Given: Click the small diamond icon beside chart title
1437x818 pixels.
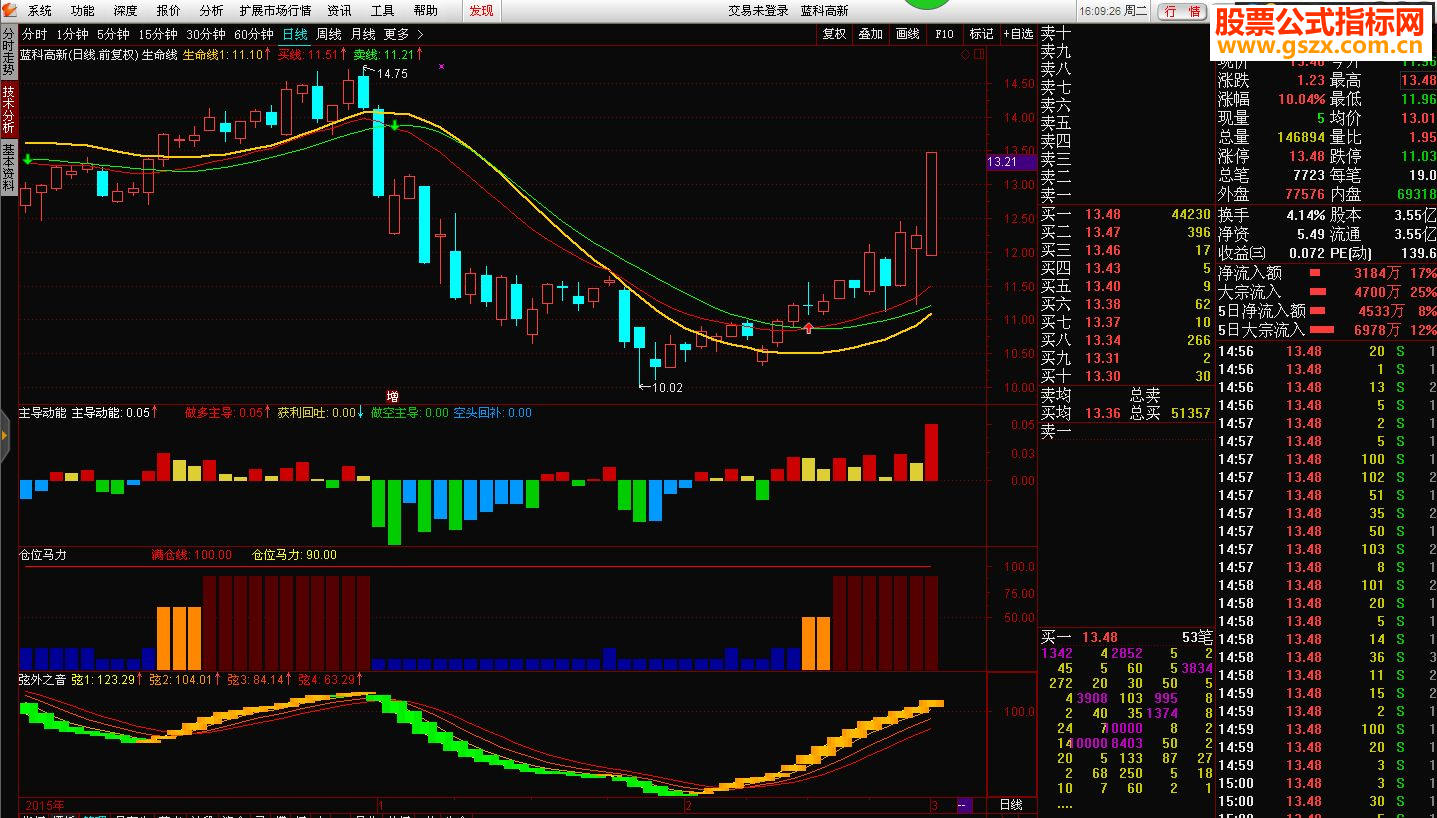Looking at the screenshot, I should point(965,55).
